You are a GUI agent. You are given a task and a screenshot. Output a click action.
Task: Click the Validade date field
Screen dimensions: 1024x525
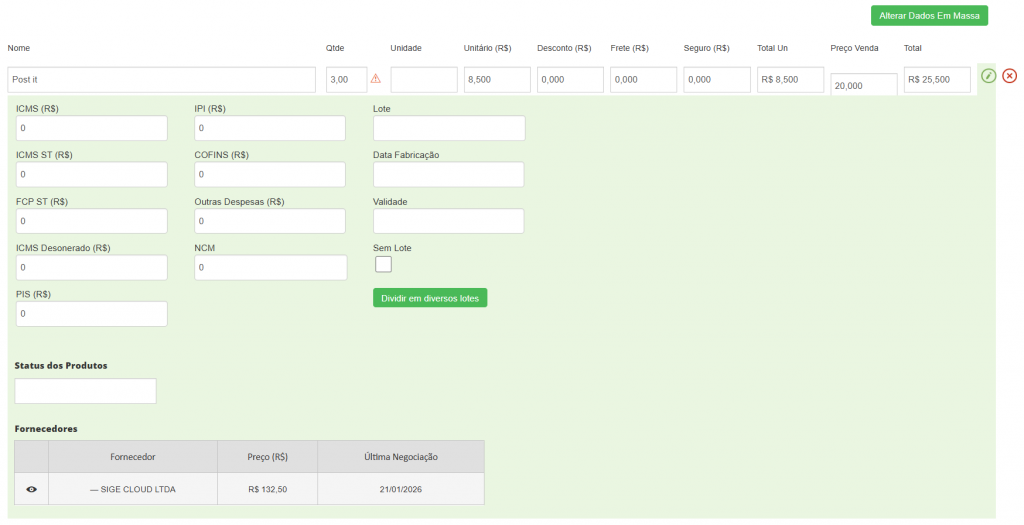pos(449,221)
